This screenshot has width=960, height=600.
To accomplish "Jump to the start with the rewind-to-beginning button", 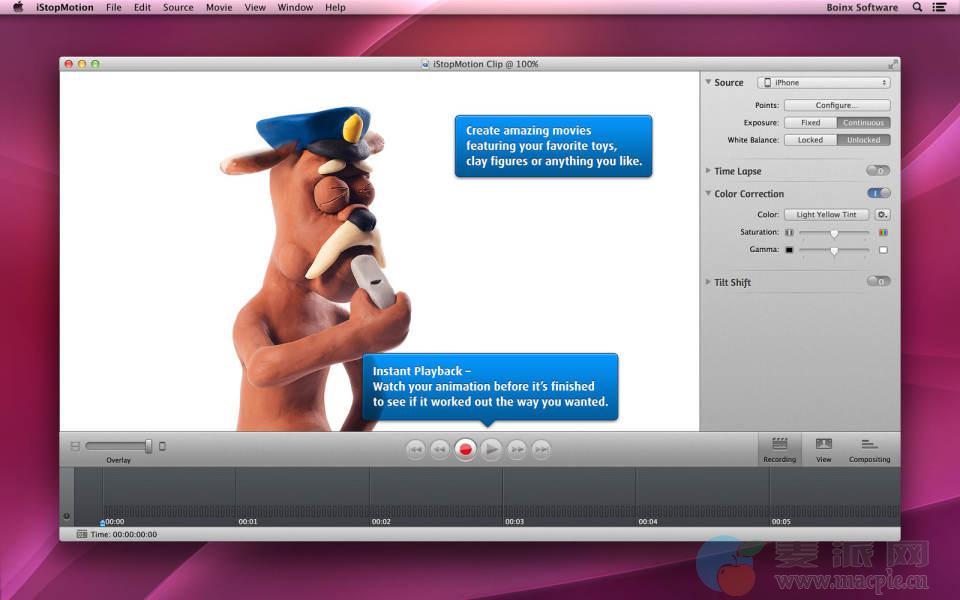I will click(416, 450).
